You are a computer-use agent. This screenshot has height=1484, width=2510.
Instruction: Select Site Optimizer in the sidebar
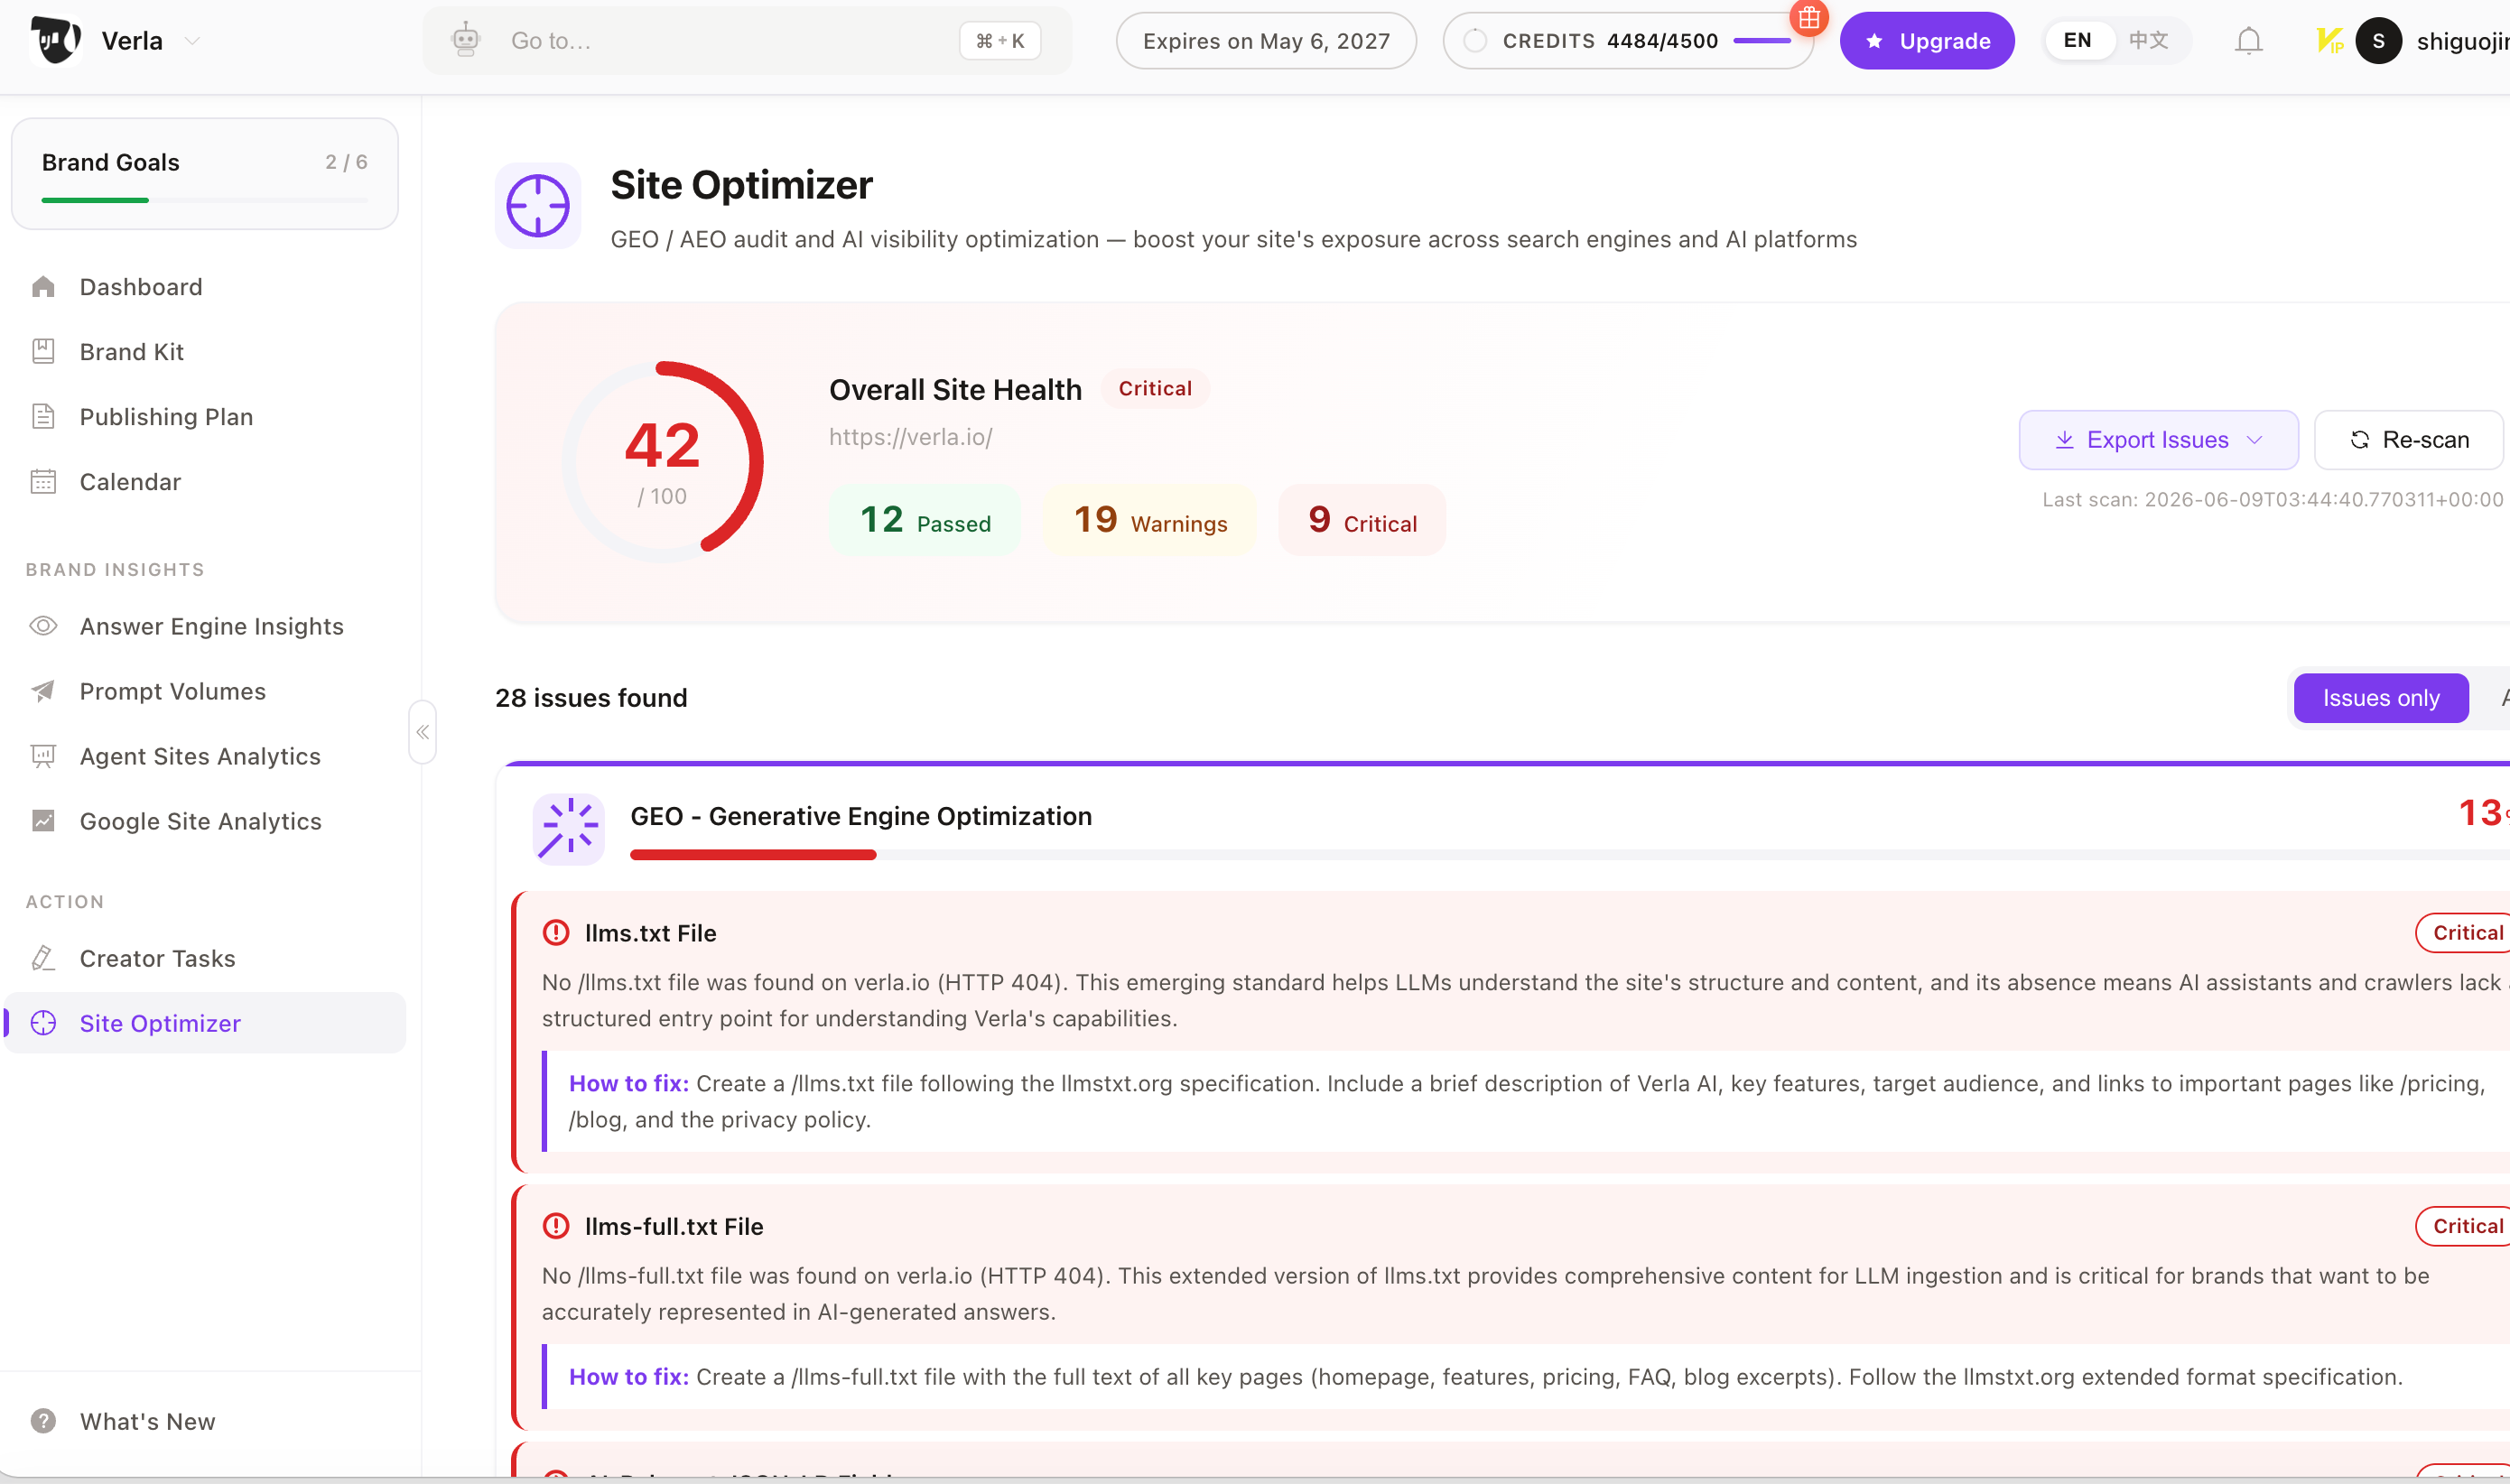click(x=205, y=1023)
